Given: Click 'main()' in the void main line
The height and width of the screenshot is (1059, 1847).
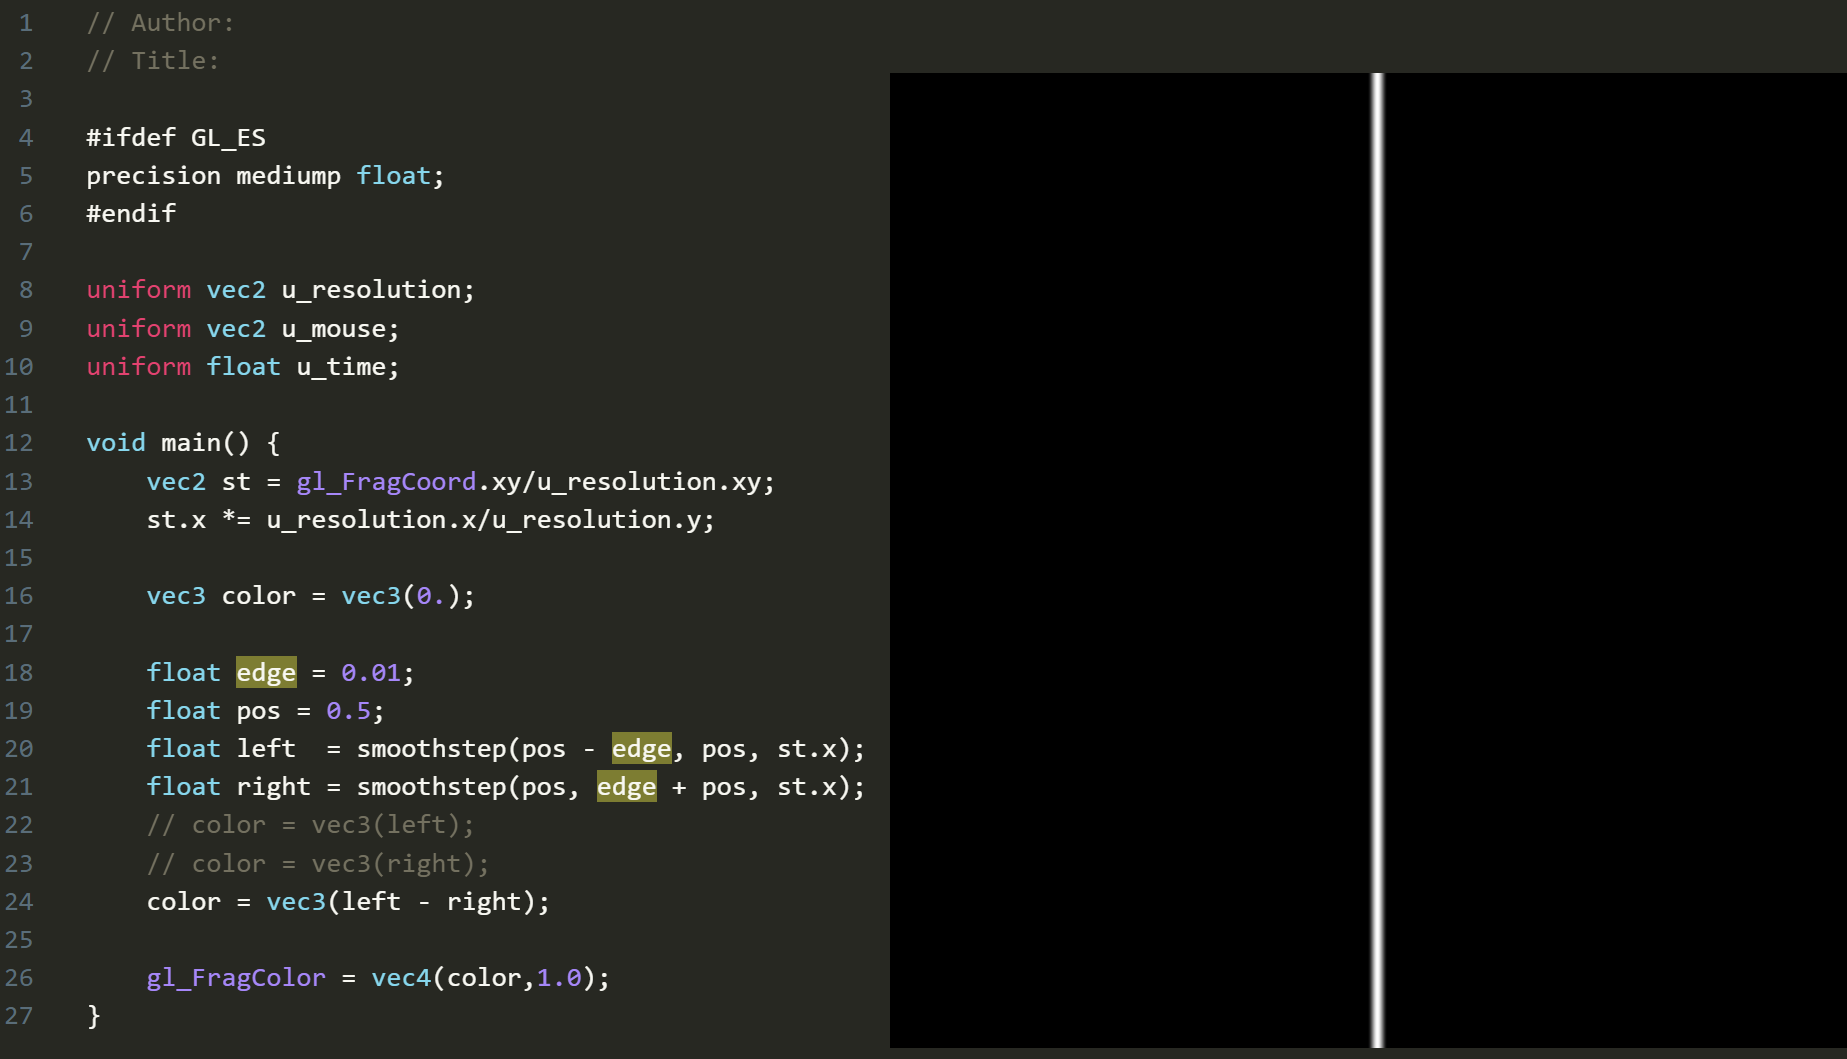Looking at the screenshot, I should coord(206,443).
